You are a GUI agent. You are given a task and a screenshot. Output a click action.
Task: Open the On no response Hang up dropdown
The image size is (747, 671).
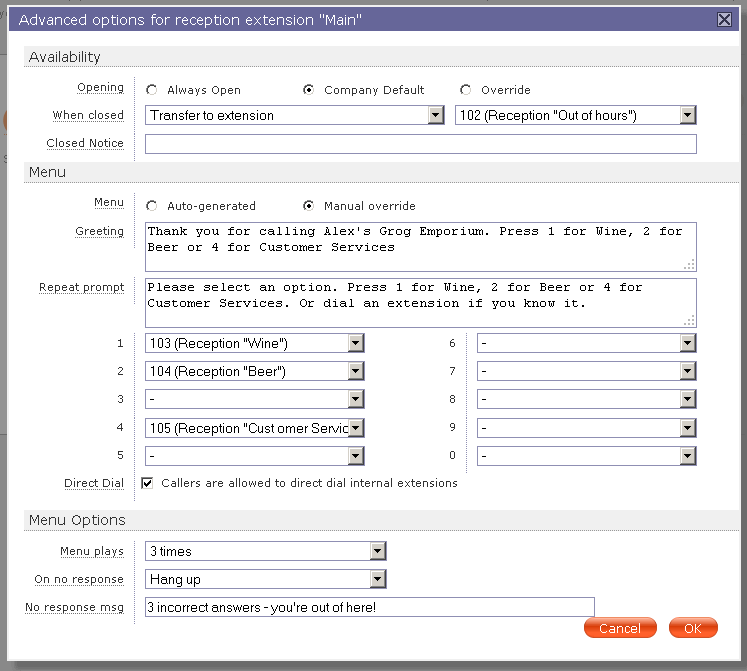pyautogui.click(x=265, y=580)
